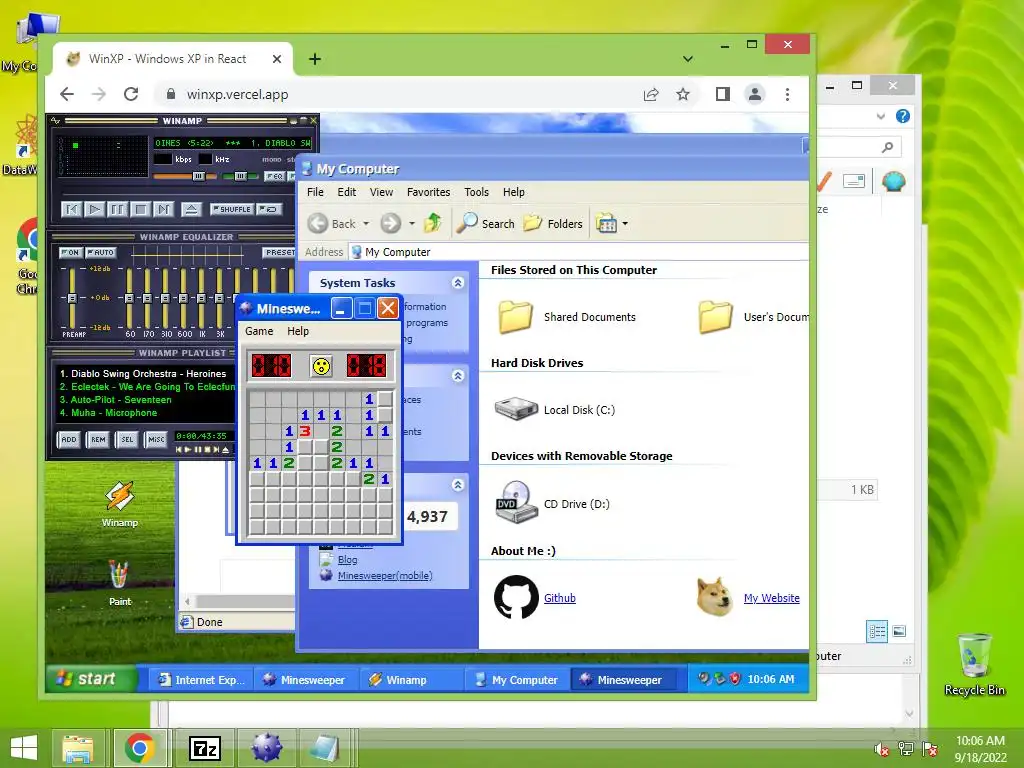Click the XP start button
This screenshot has height=768, width=1024.
[x=91, y=679]
